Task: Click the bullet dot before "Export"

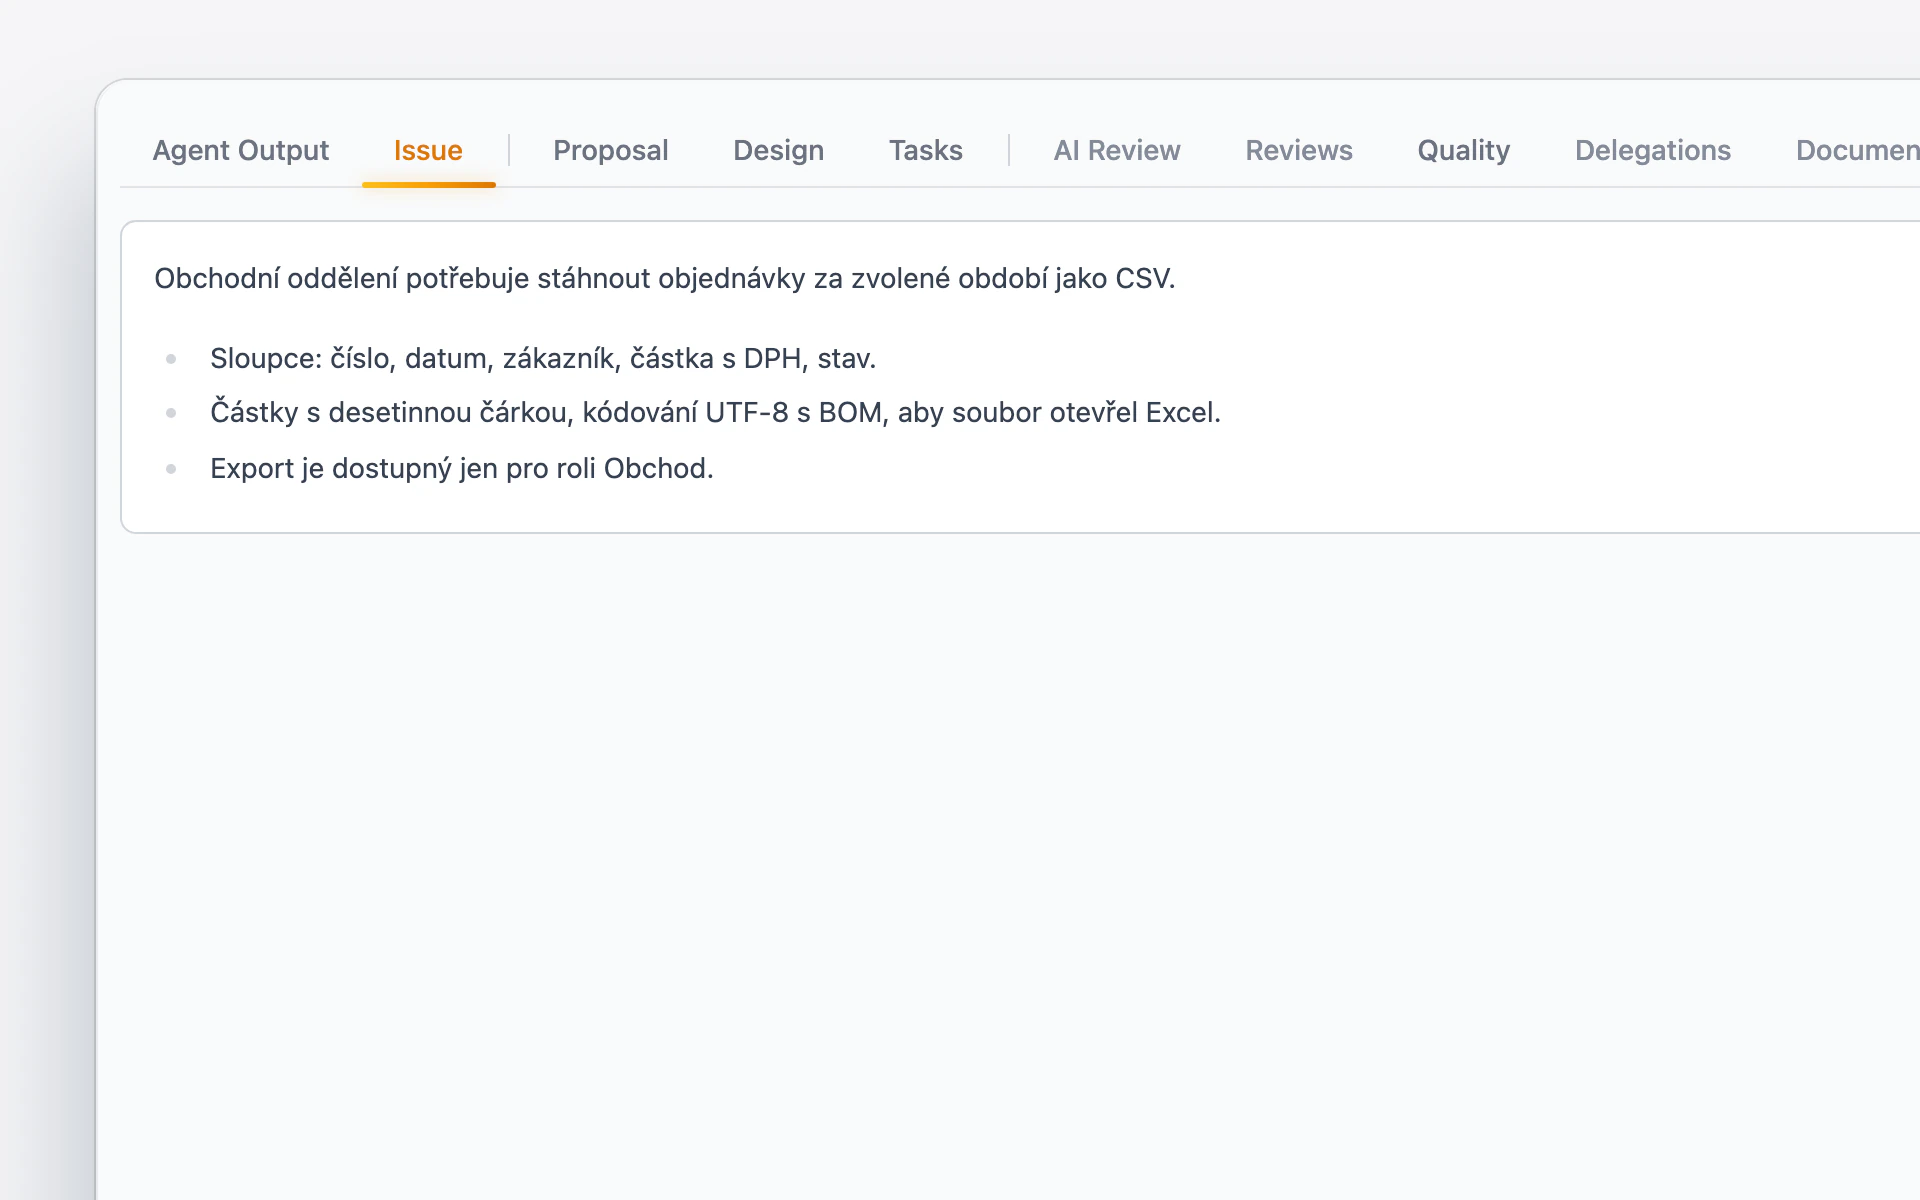Action: pyautogui.click(x=171, y=469)
